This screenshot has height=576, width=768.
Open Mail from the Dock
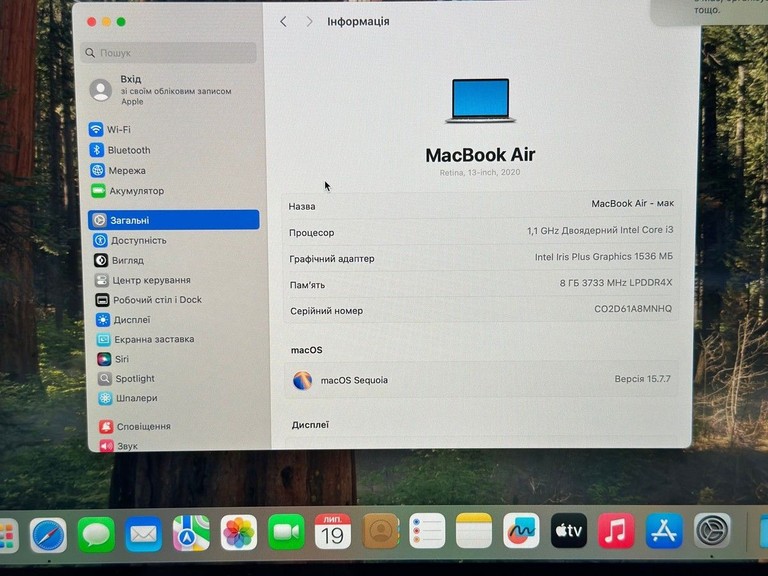click(144, 534)
